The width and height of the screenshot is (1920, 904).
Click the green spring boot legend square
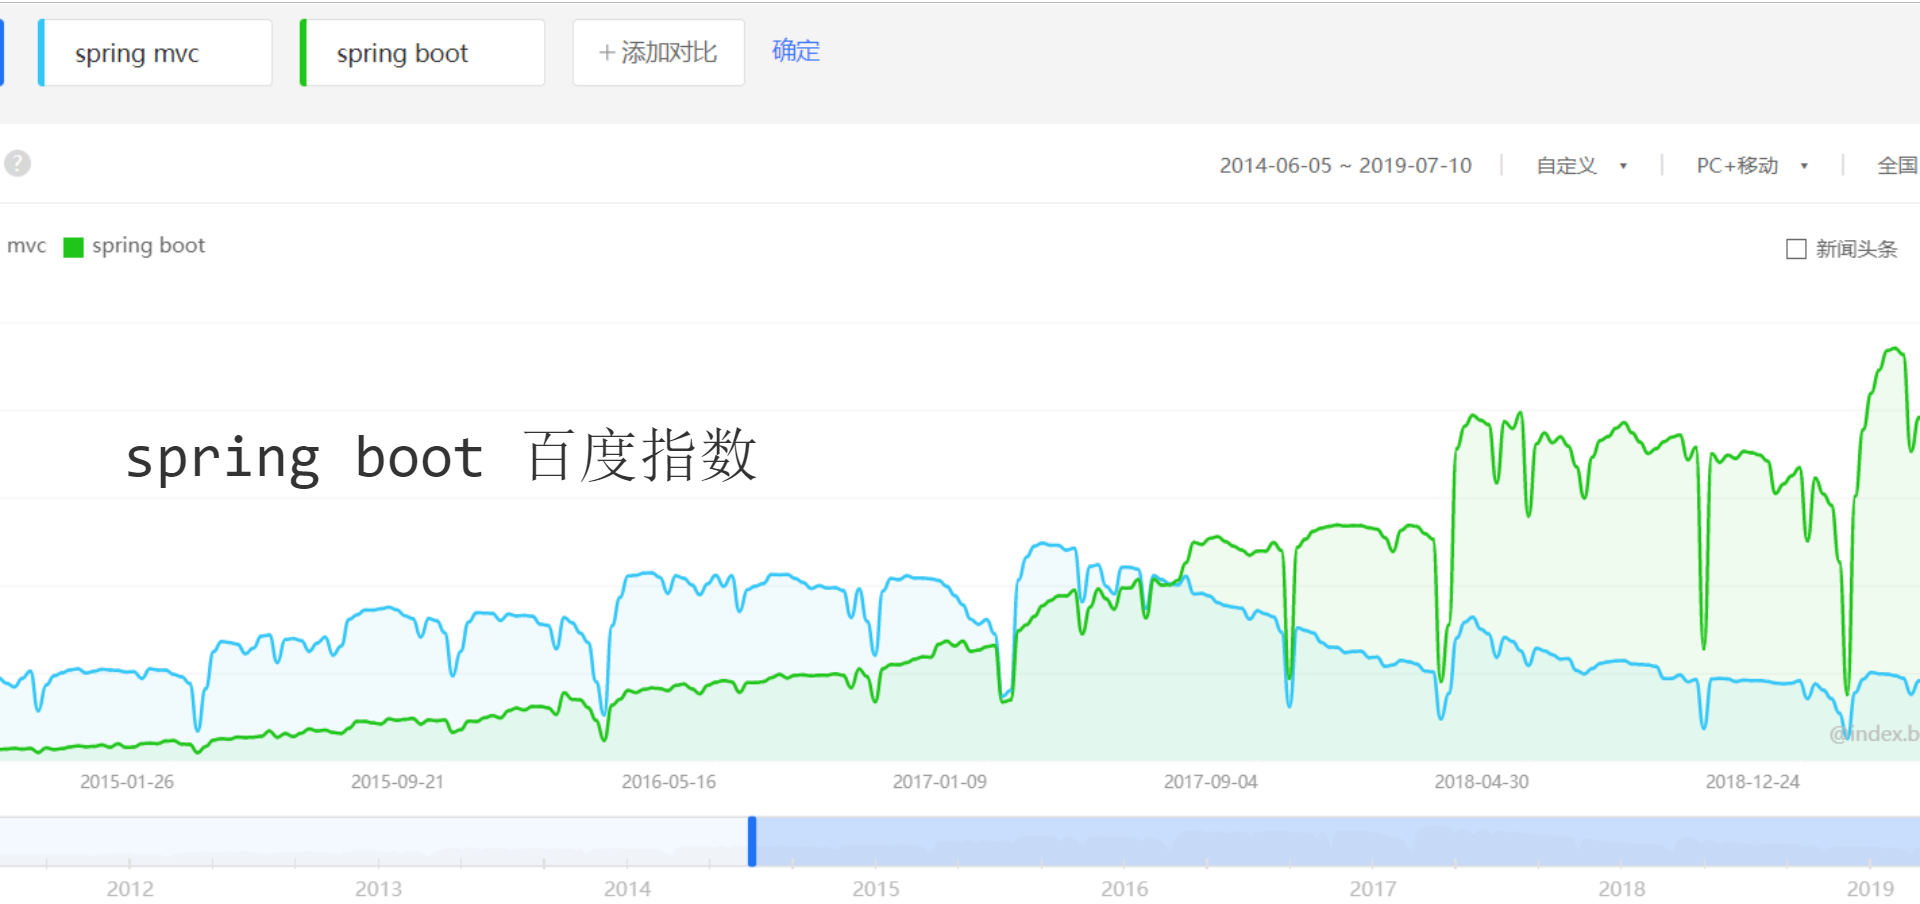[73, 247]
